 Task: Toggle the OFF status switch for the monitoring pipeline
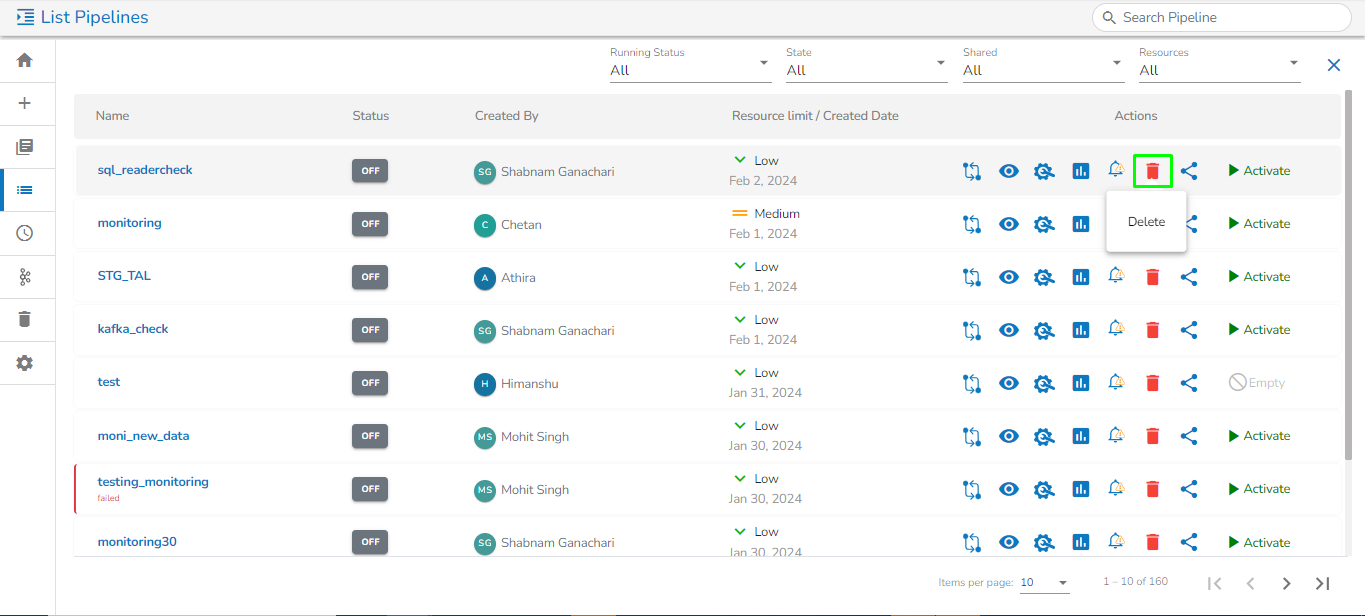point(370,224)
